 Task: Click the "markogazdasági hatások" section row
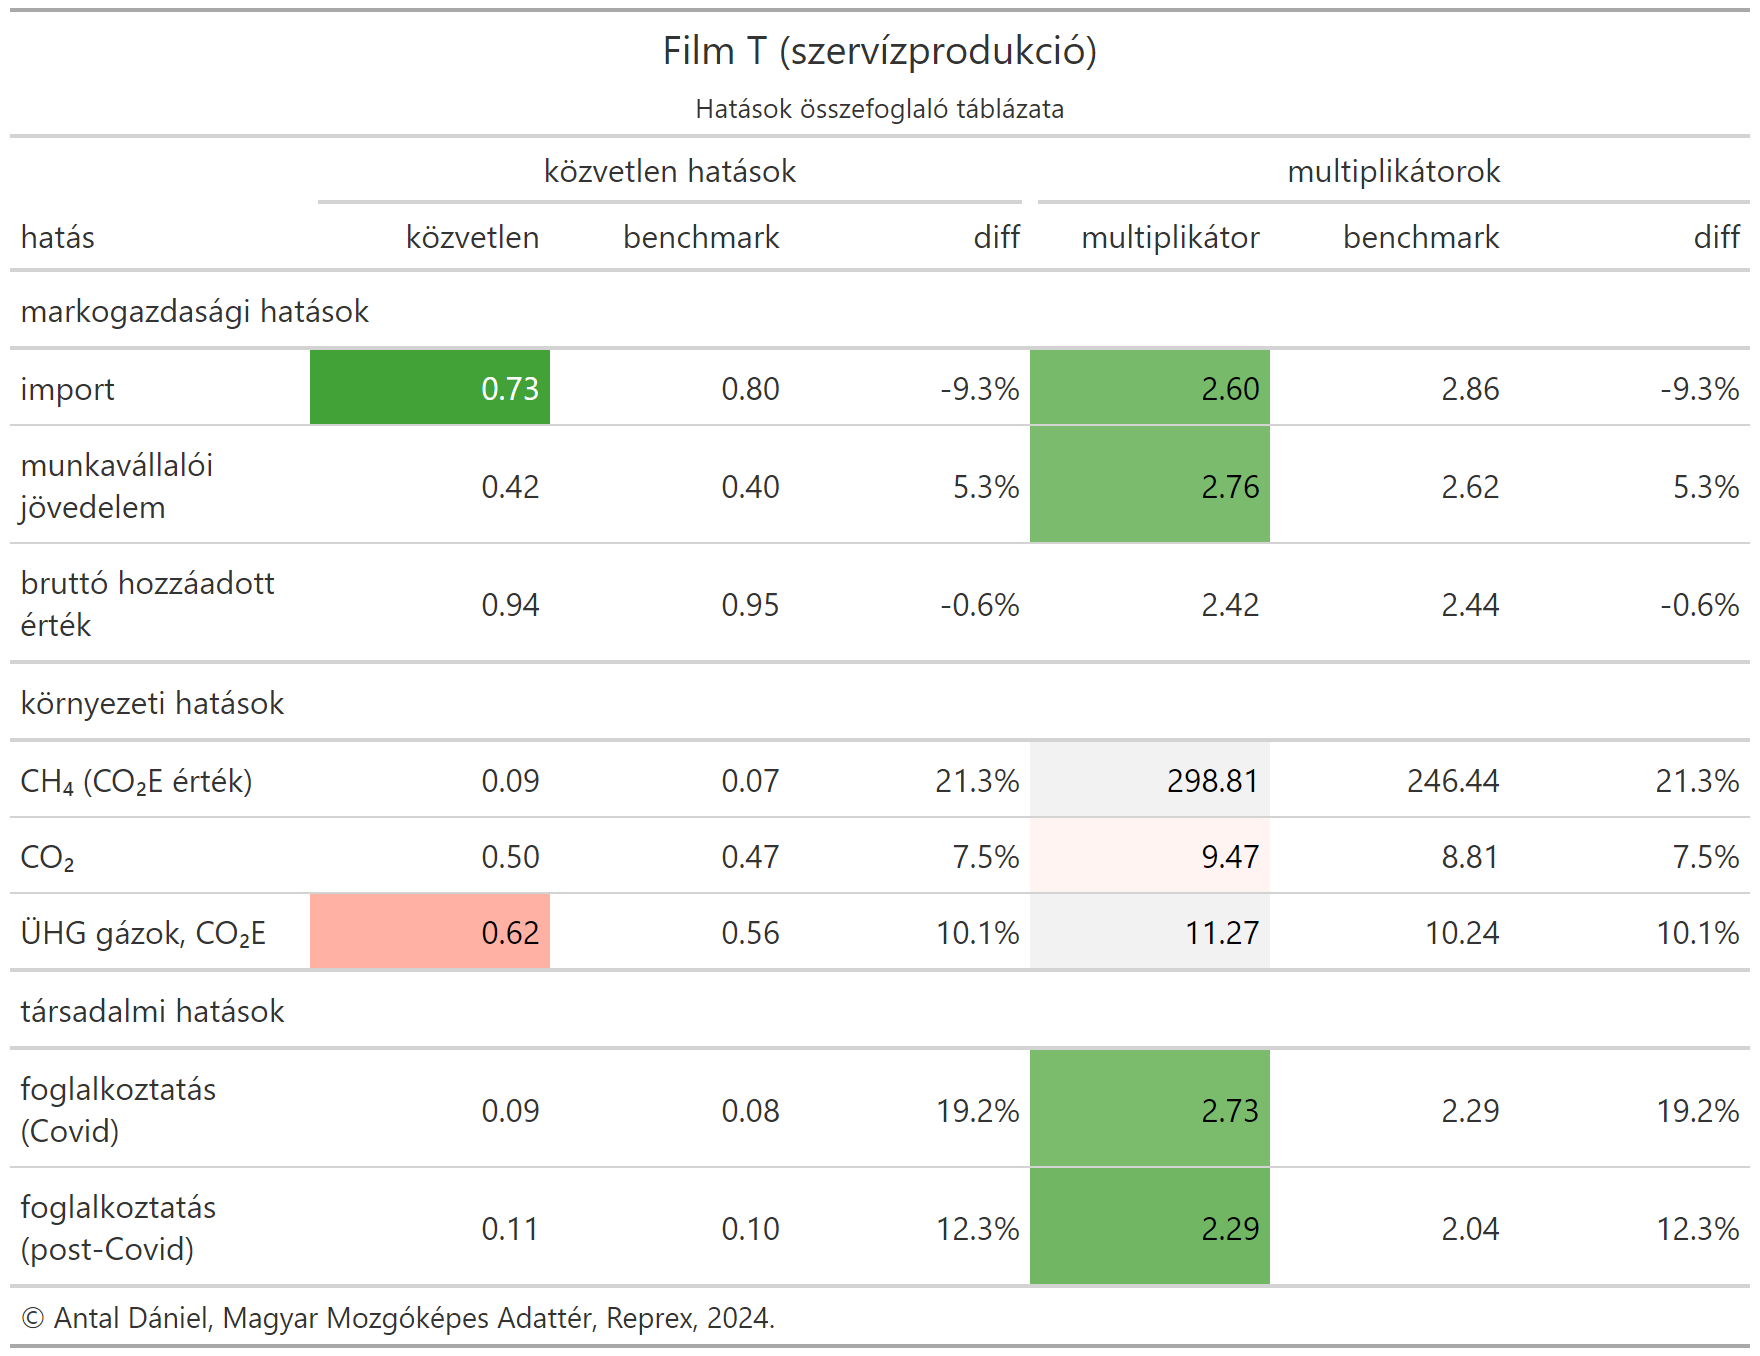195,312
